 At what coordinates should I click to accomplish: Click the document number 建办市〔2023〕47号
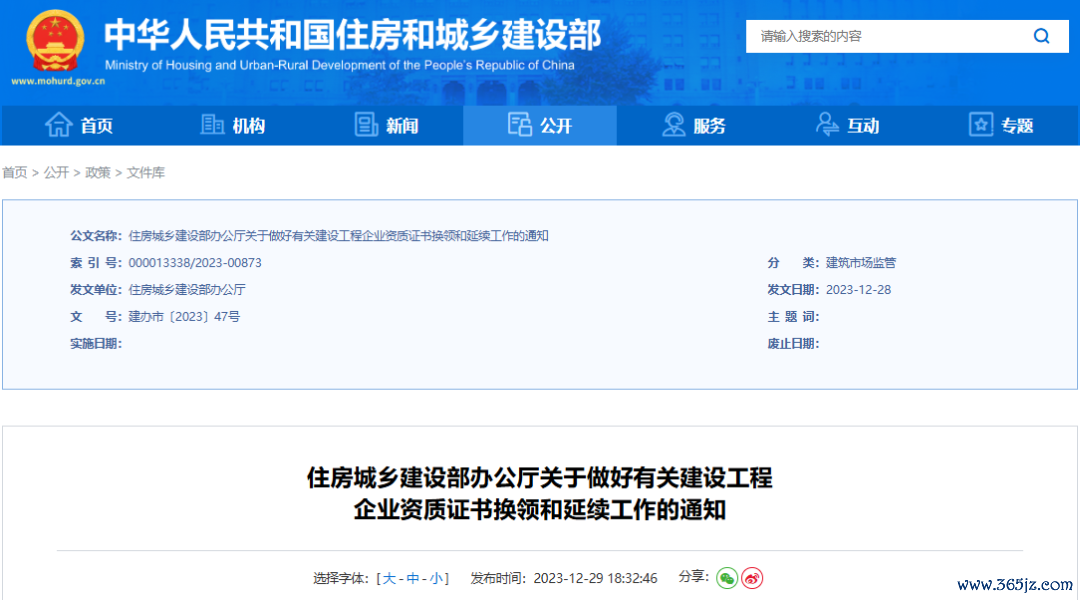point(184,317)
